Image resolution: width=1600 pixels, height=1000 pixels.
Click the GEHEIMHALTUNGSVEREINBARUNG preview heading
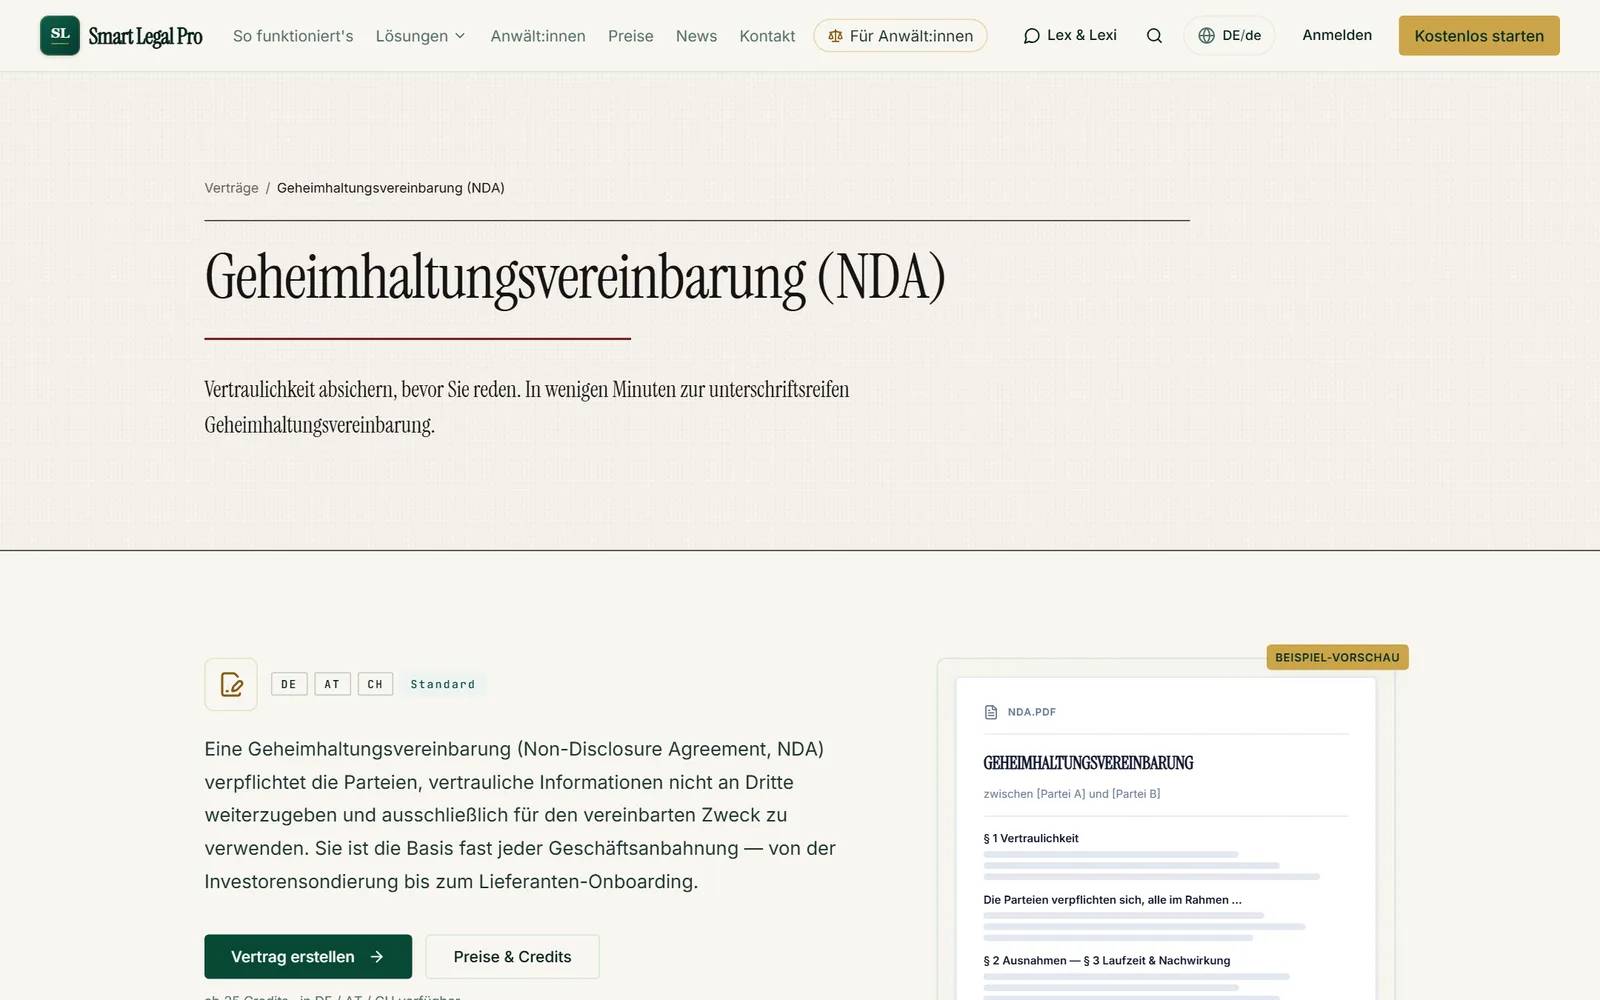[1088, 763]
